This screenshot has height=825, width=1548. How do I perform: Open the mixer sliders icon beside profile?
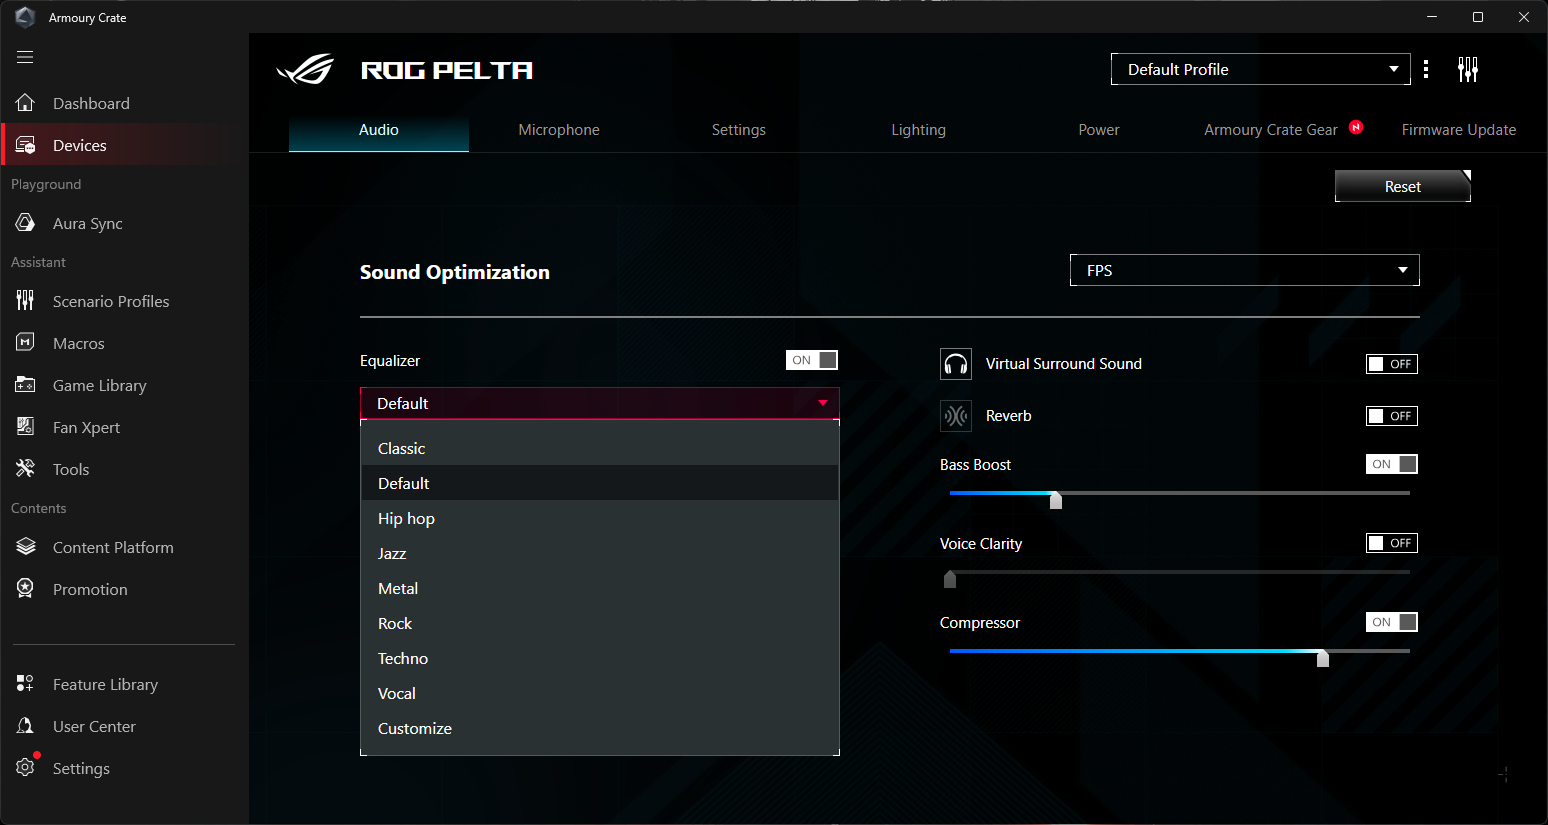click(1467, 69)
